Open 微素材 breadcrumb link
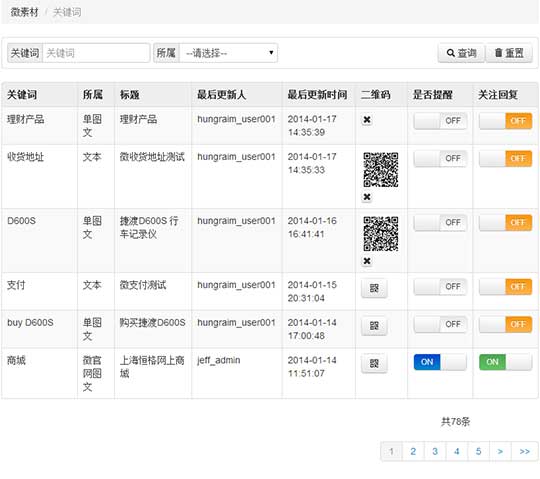The width and height of the screenshot is (540, 479). tap(24, 12)
